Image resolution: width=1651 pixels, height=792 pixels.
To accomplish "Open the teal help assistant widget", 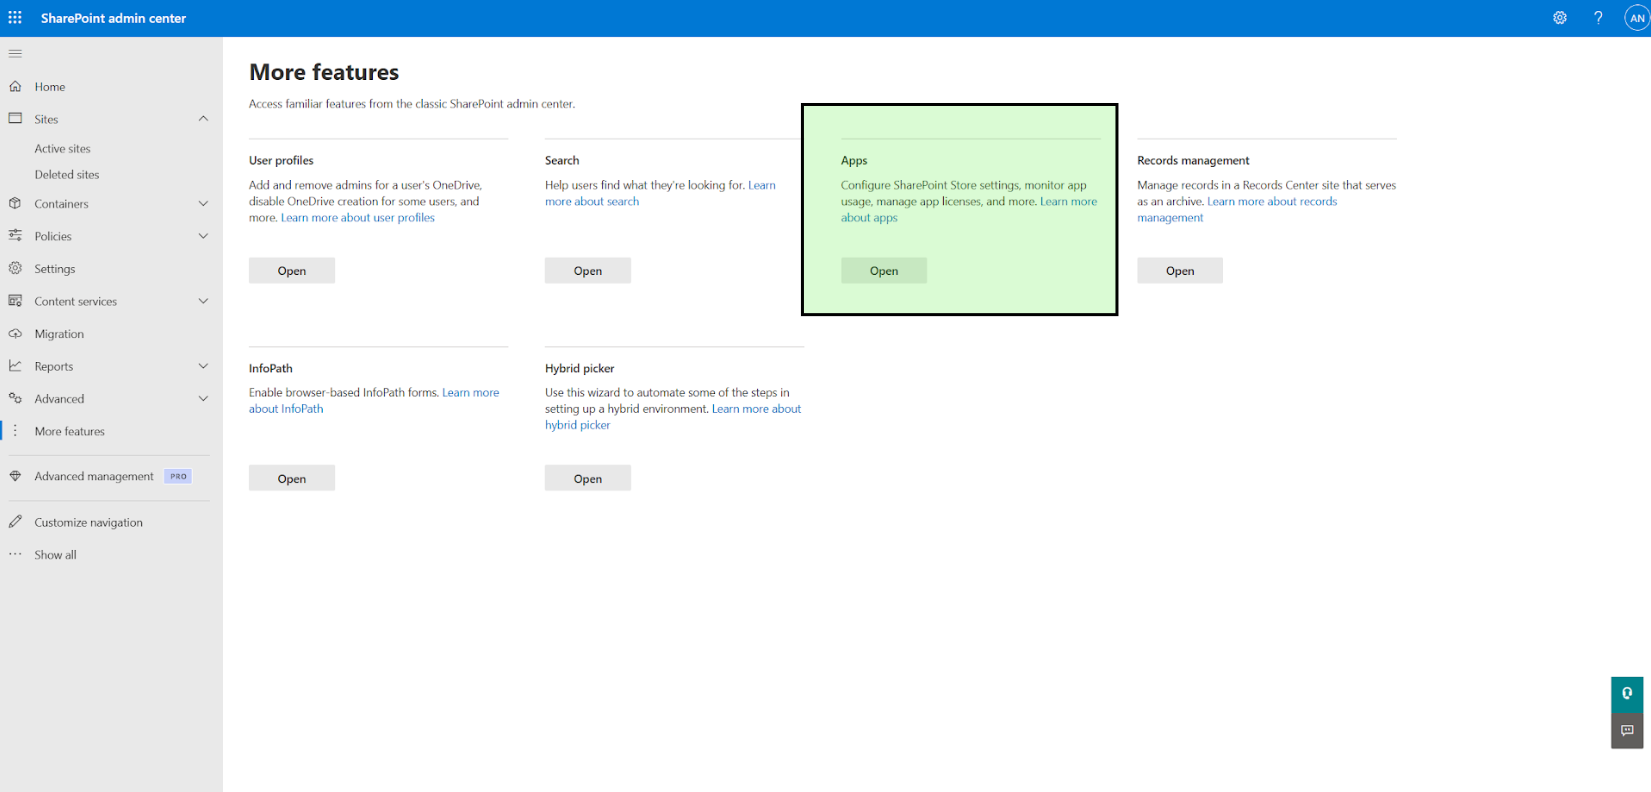I will click(1627, 694).
